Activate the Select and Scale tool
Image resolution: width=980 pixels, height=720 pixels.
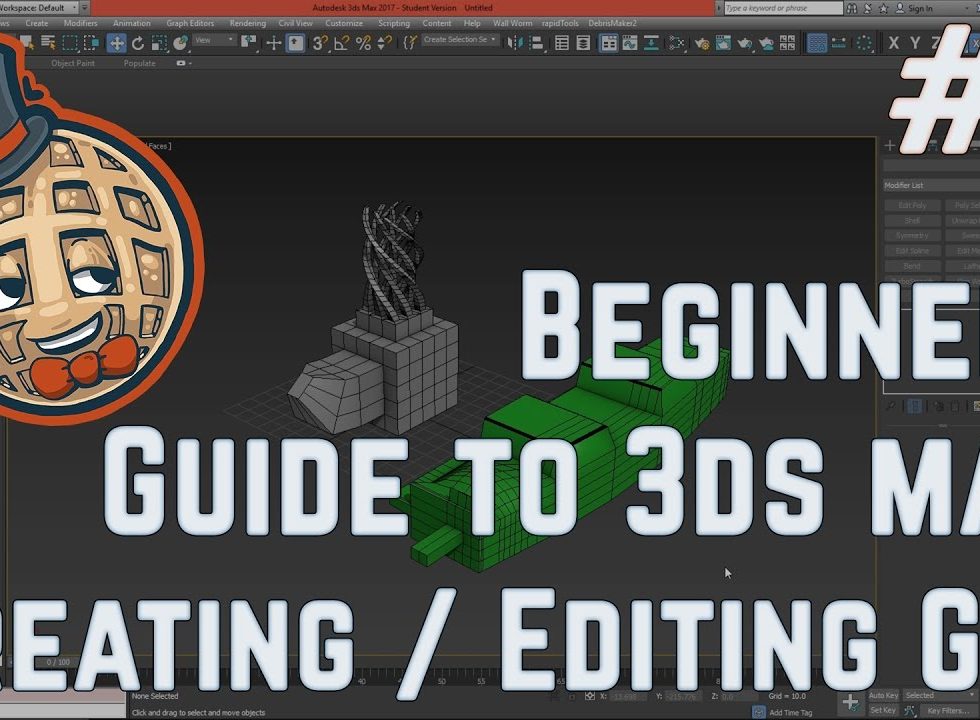(x=159, y=42)
